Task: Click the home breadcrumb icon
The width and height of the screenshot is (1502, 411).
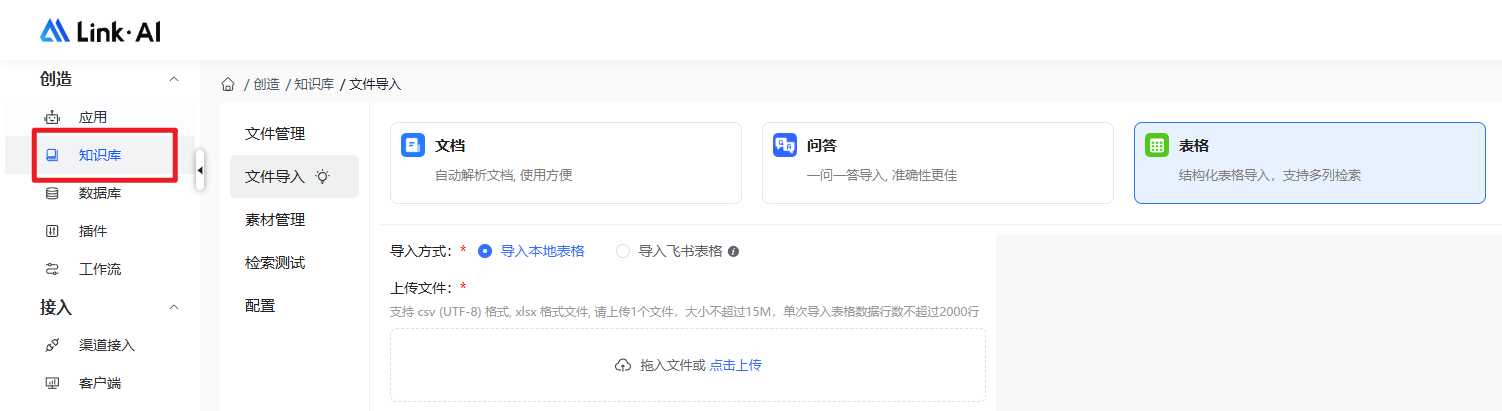Action: pyautogui.click(x=228, y=84)
